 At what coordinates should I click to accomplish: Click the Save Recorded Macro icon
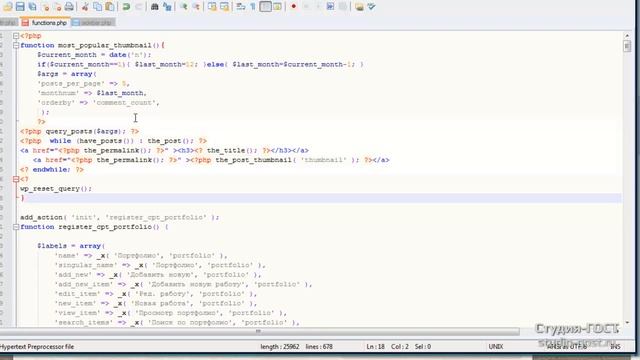[343, 7]
